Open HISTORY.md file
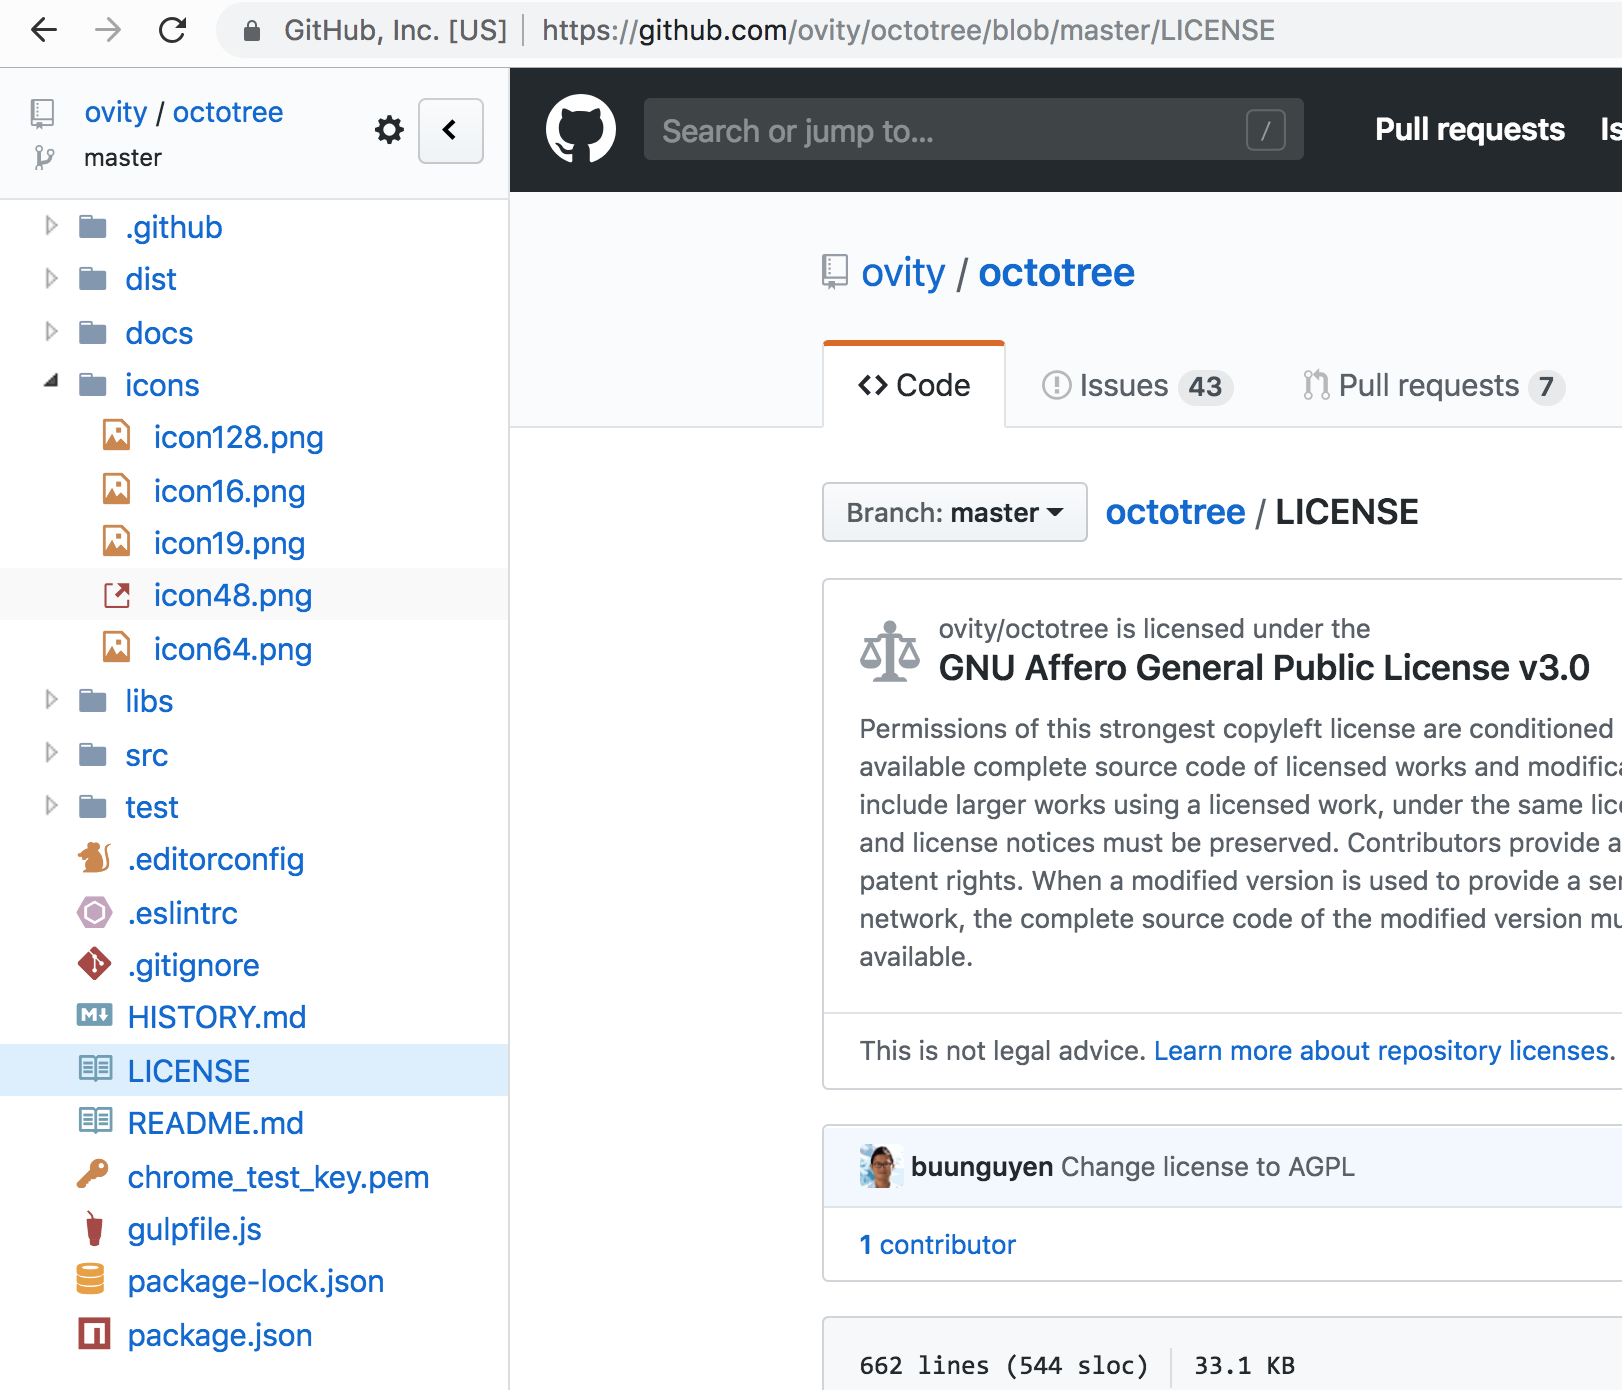The image size is (1622, 1390). point(217,1017)
